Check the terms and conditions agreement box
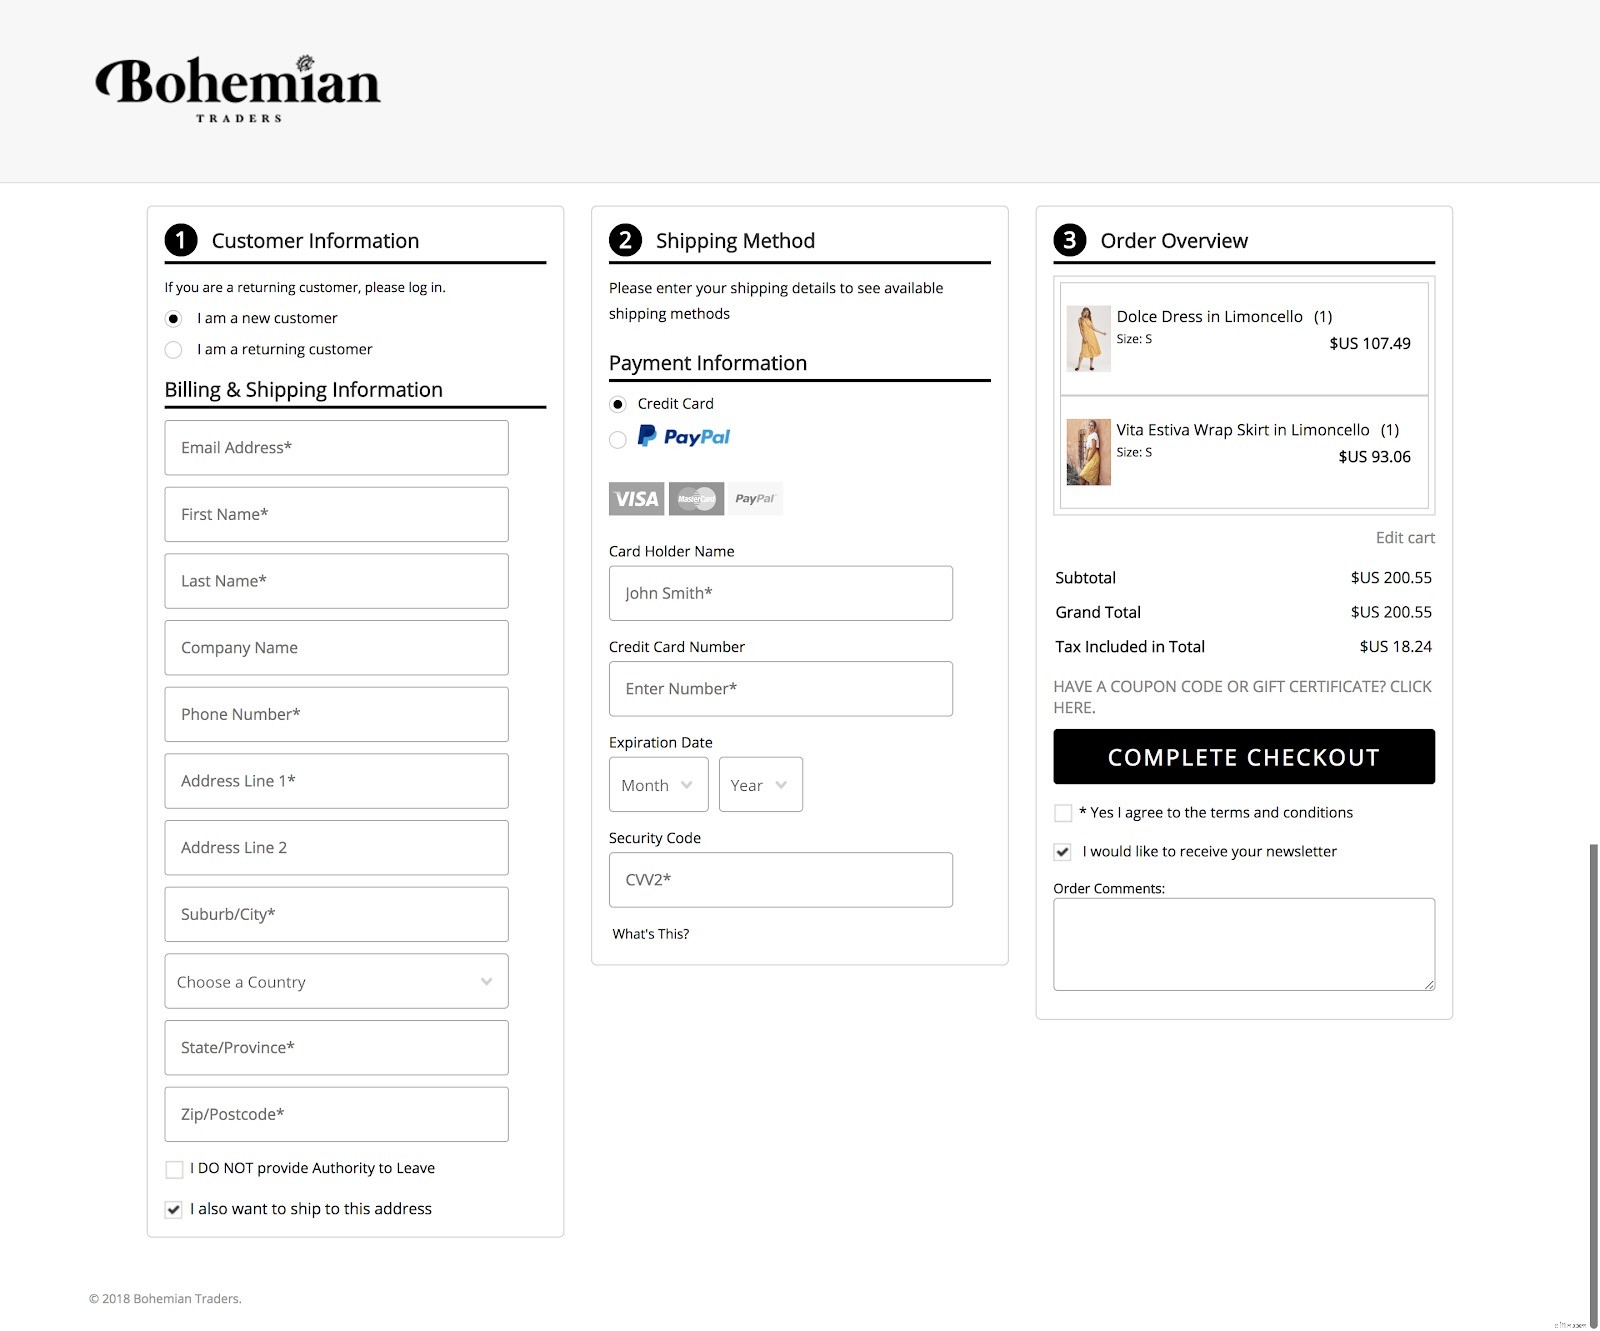This screenshot has width=1600, height=1331. (x=1062, y=812)
